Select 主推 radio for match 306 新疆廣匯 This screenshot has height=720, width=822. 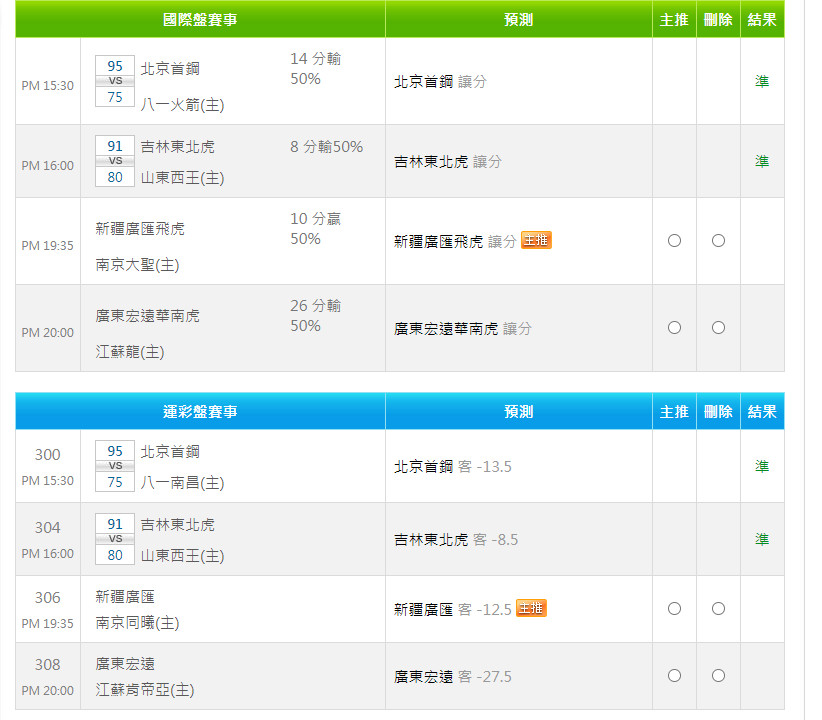(674, 609)
